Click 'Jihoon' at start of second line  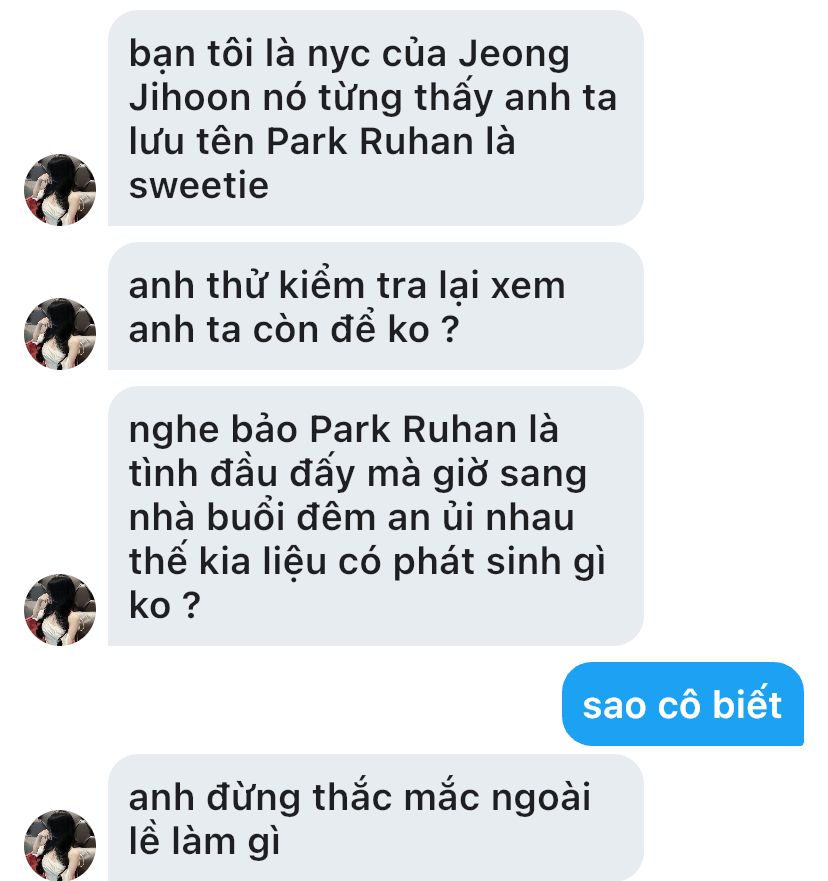click(190, 97)
